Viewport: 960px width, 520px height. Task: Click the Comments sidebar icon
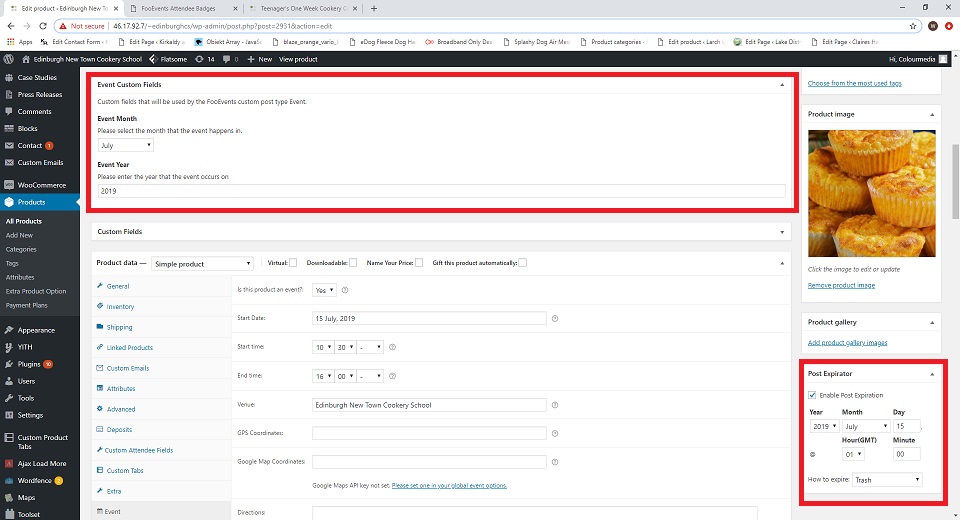tap(9, 112)
